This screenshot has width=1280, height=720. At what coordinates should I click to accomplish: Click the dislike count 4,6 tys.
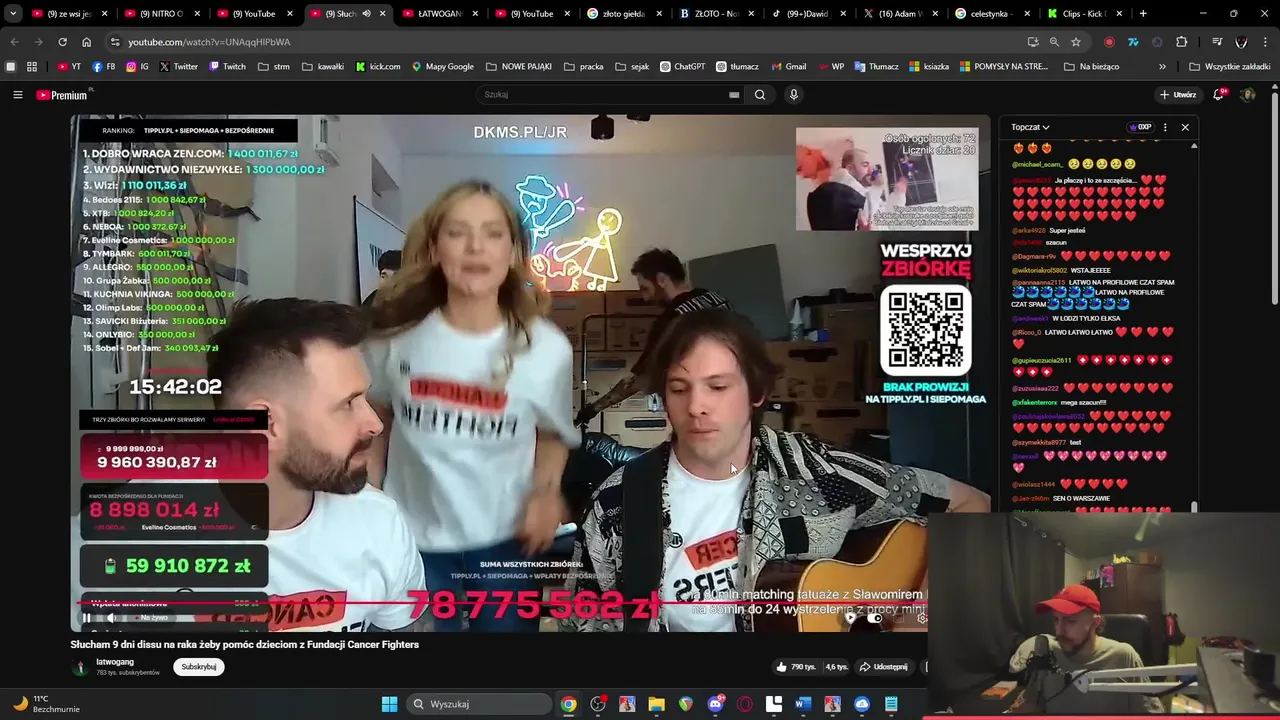point(836,667)
